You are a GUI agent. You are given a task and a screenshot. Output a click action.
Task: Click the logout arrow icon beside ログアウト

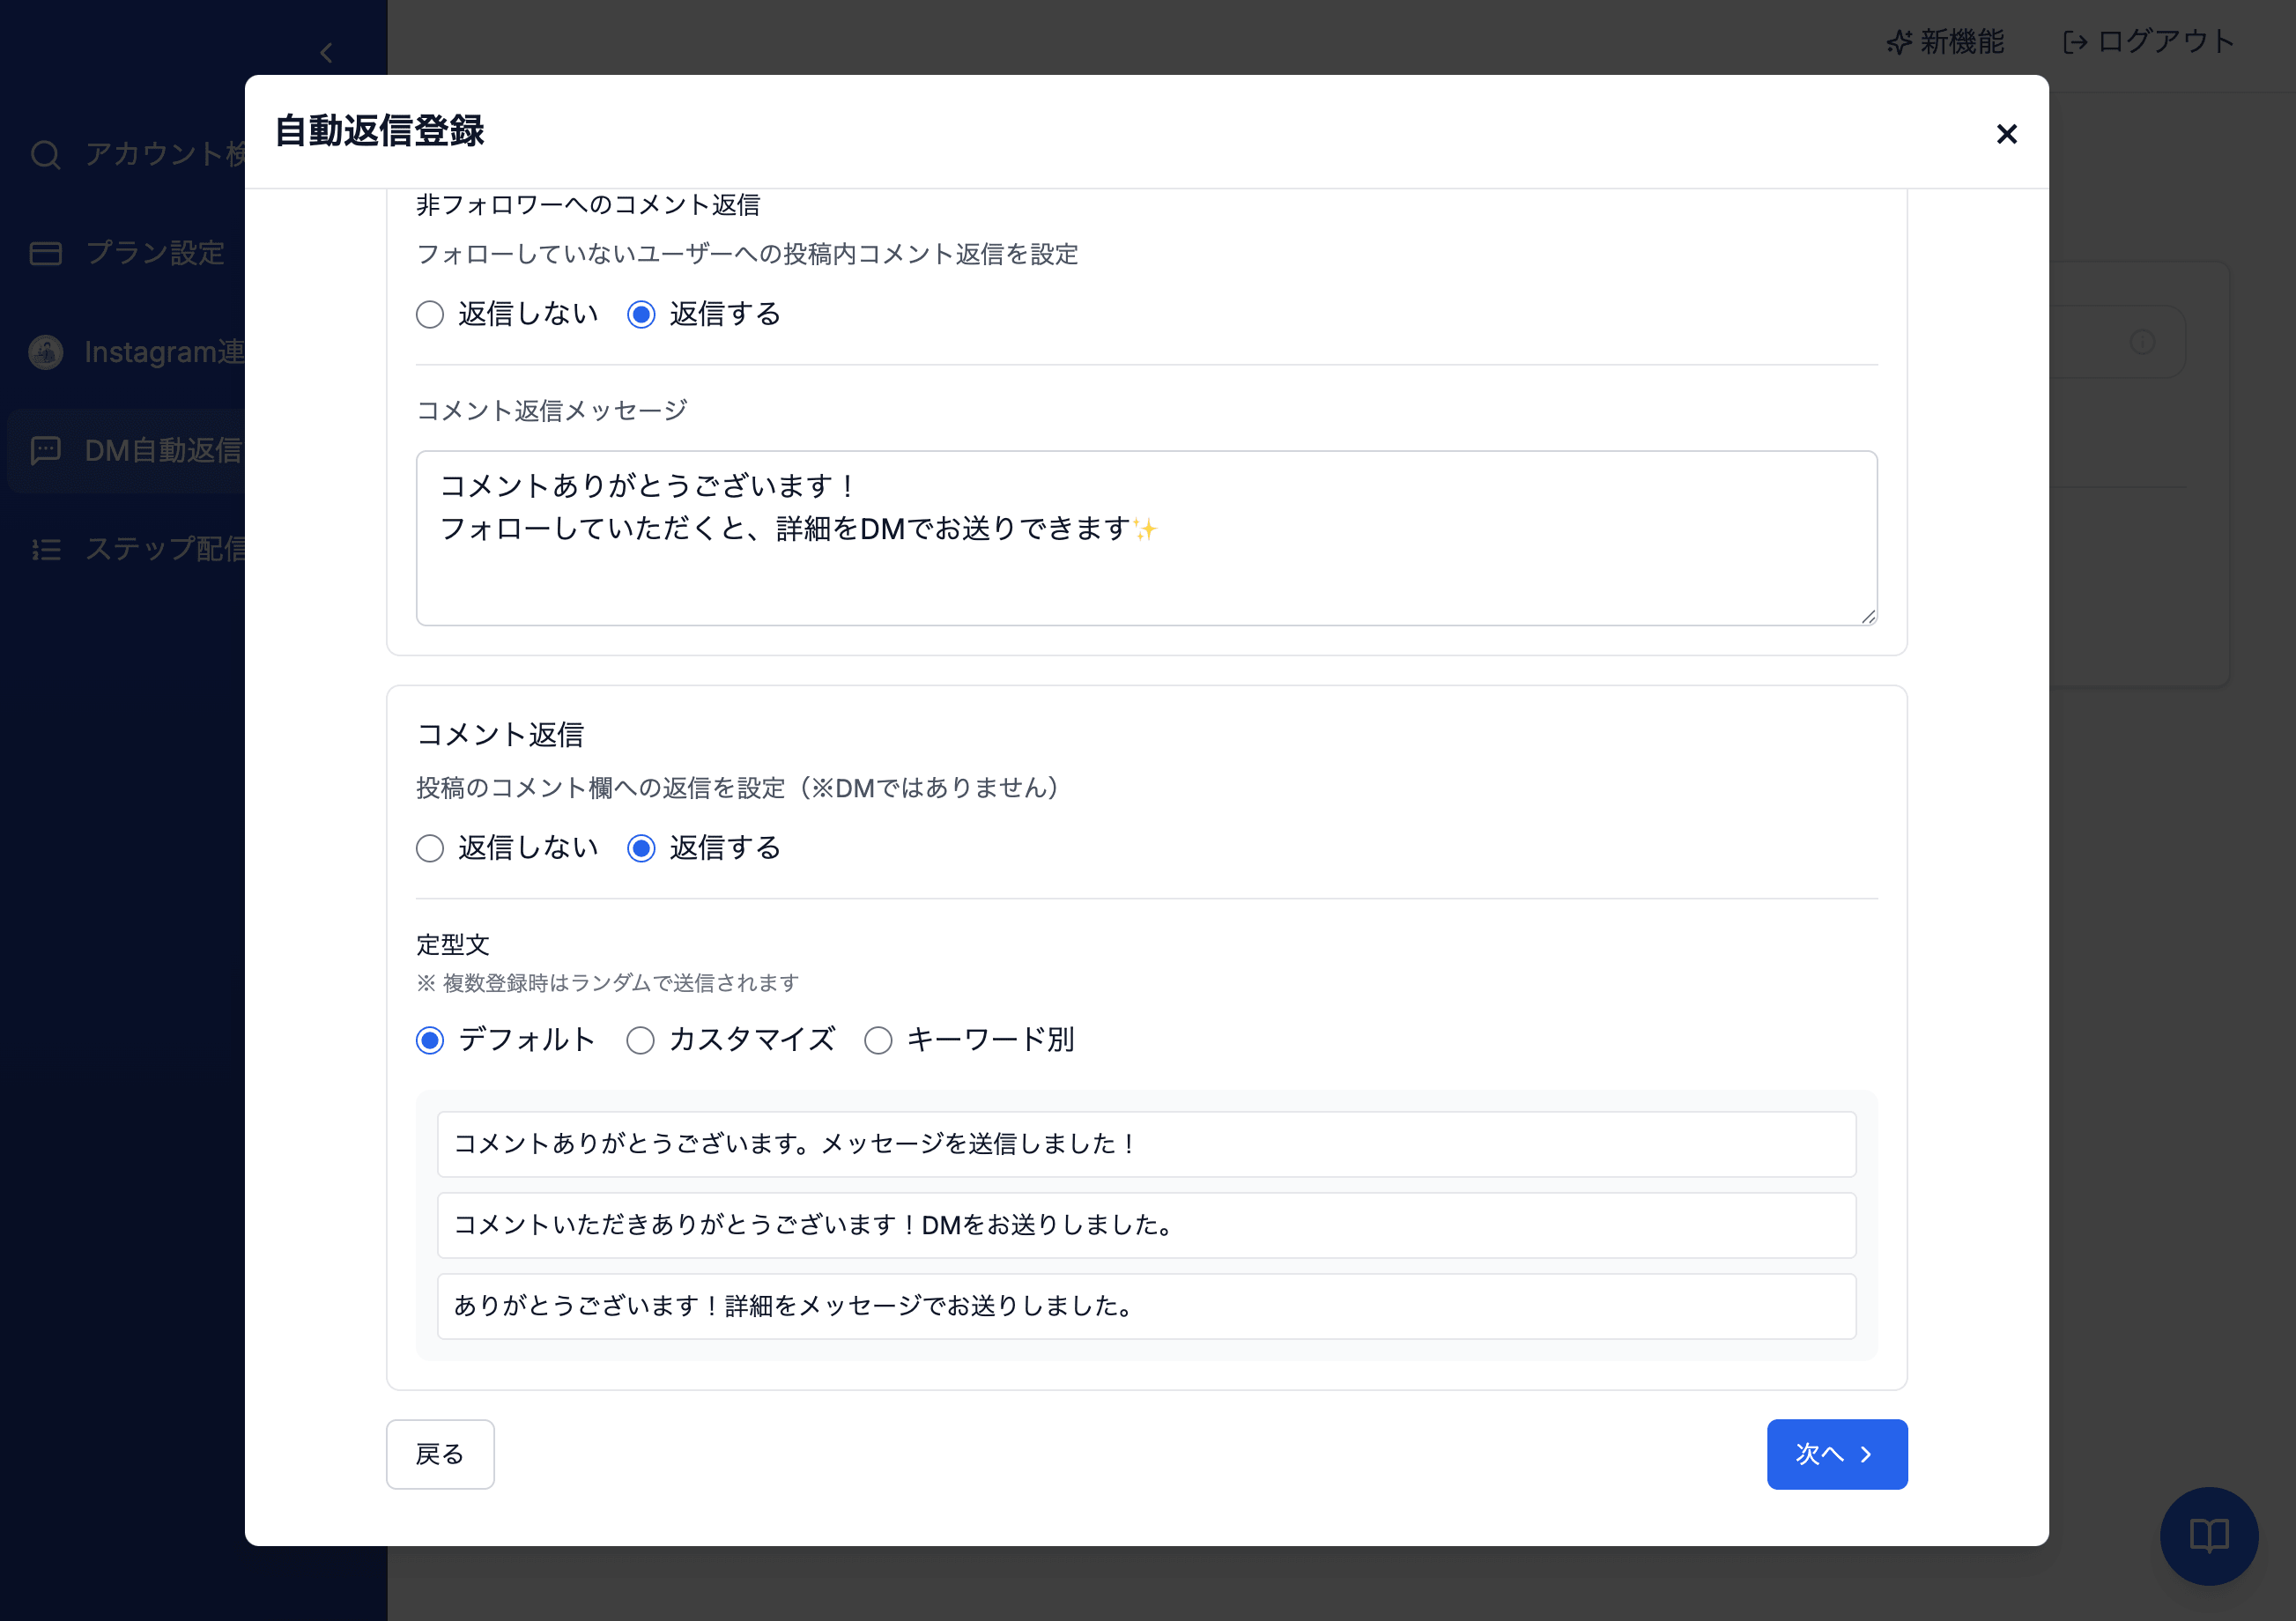click(x=2075, y=42)
